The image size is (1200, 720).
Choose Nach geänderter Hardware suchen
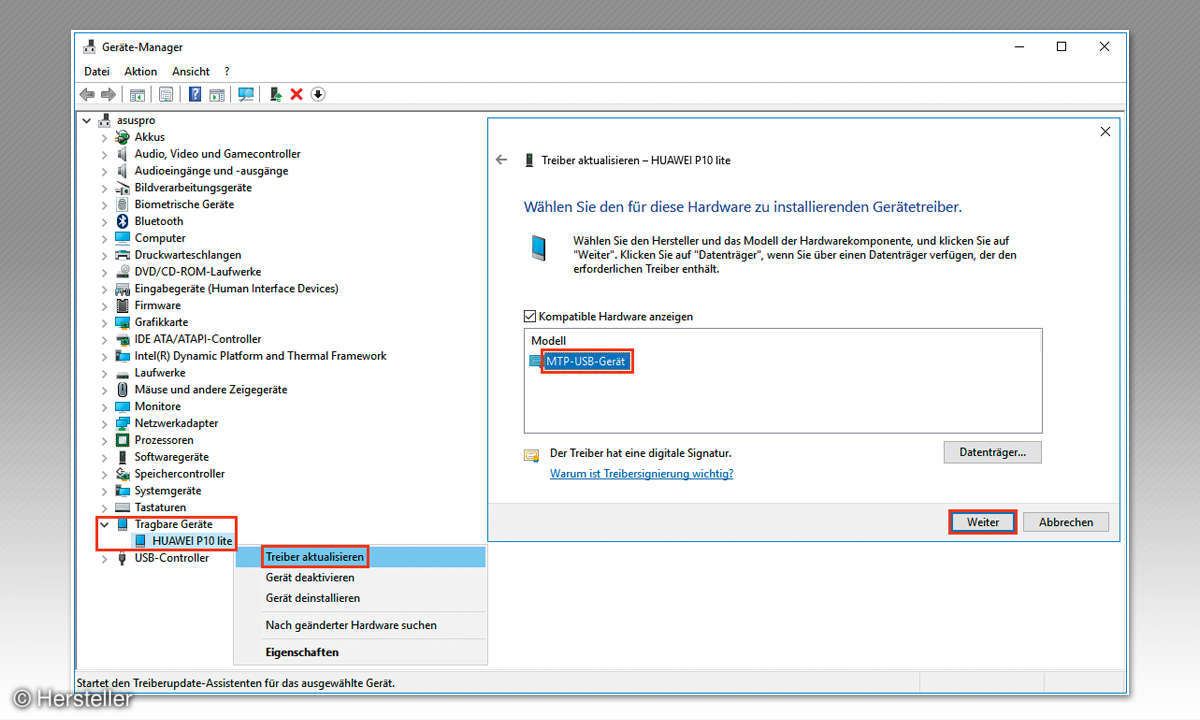pyautogui.click(x=360, y=625)
